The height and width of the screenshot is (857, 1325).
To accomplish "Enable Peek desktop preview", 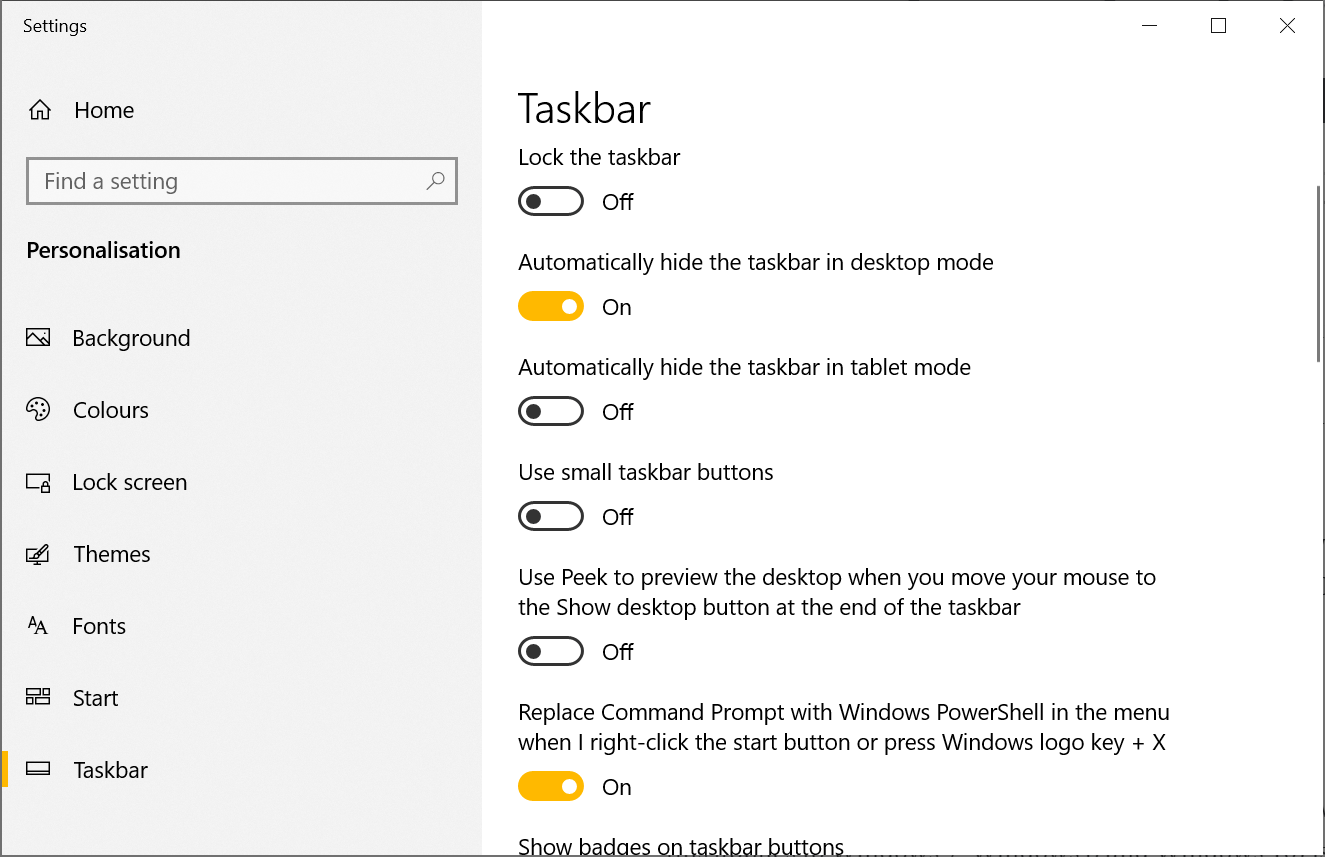I will point(550,651).
